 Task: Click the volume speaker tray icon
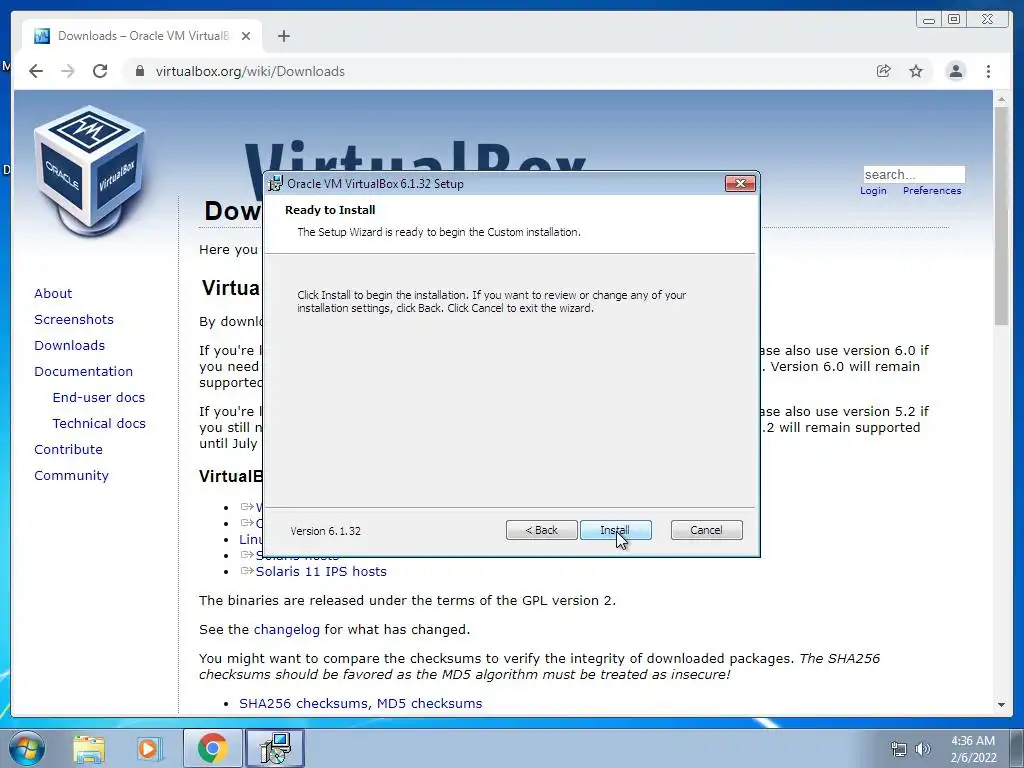tap(922, 750)
